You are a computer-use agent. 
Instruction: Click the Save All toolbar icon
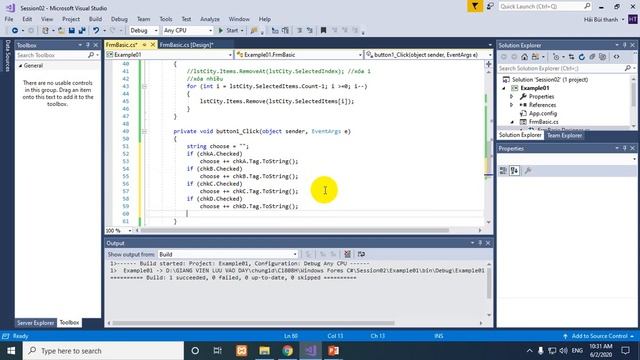tap(82, 31)
